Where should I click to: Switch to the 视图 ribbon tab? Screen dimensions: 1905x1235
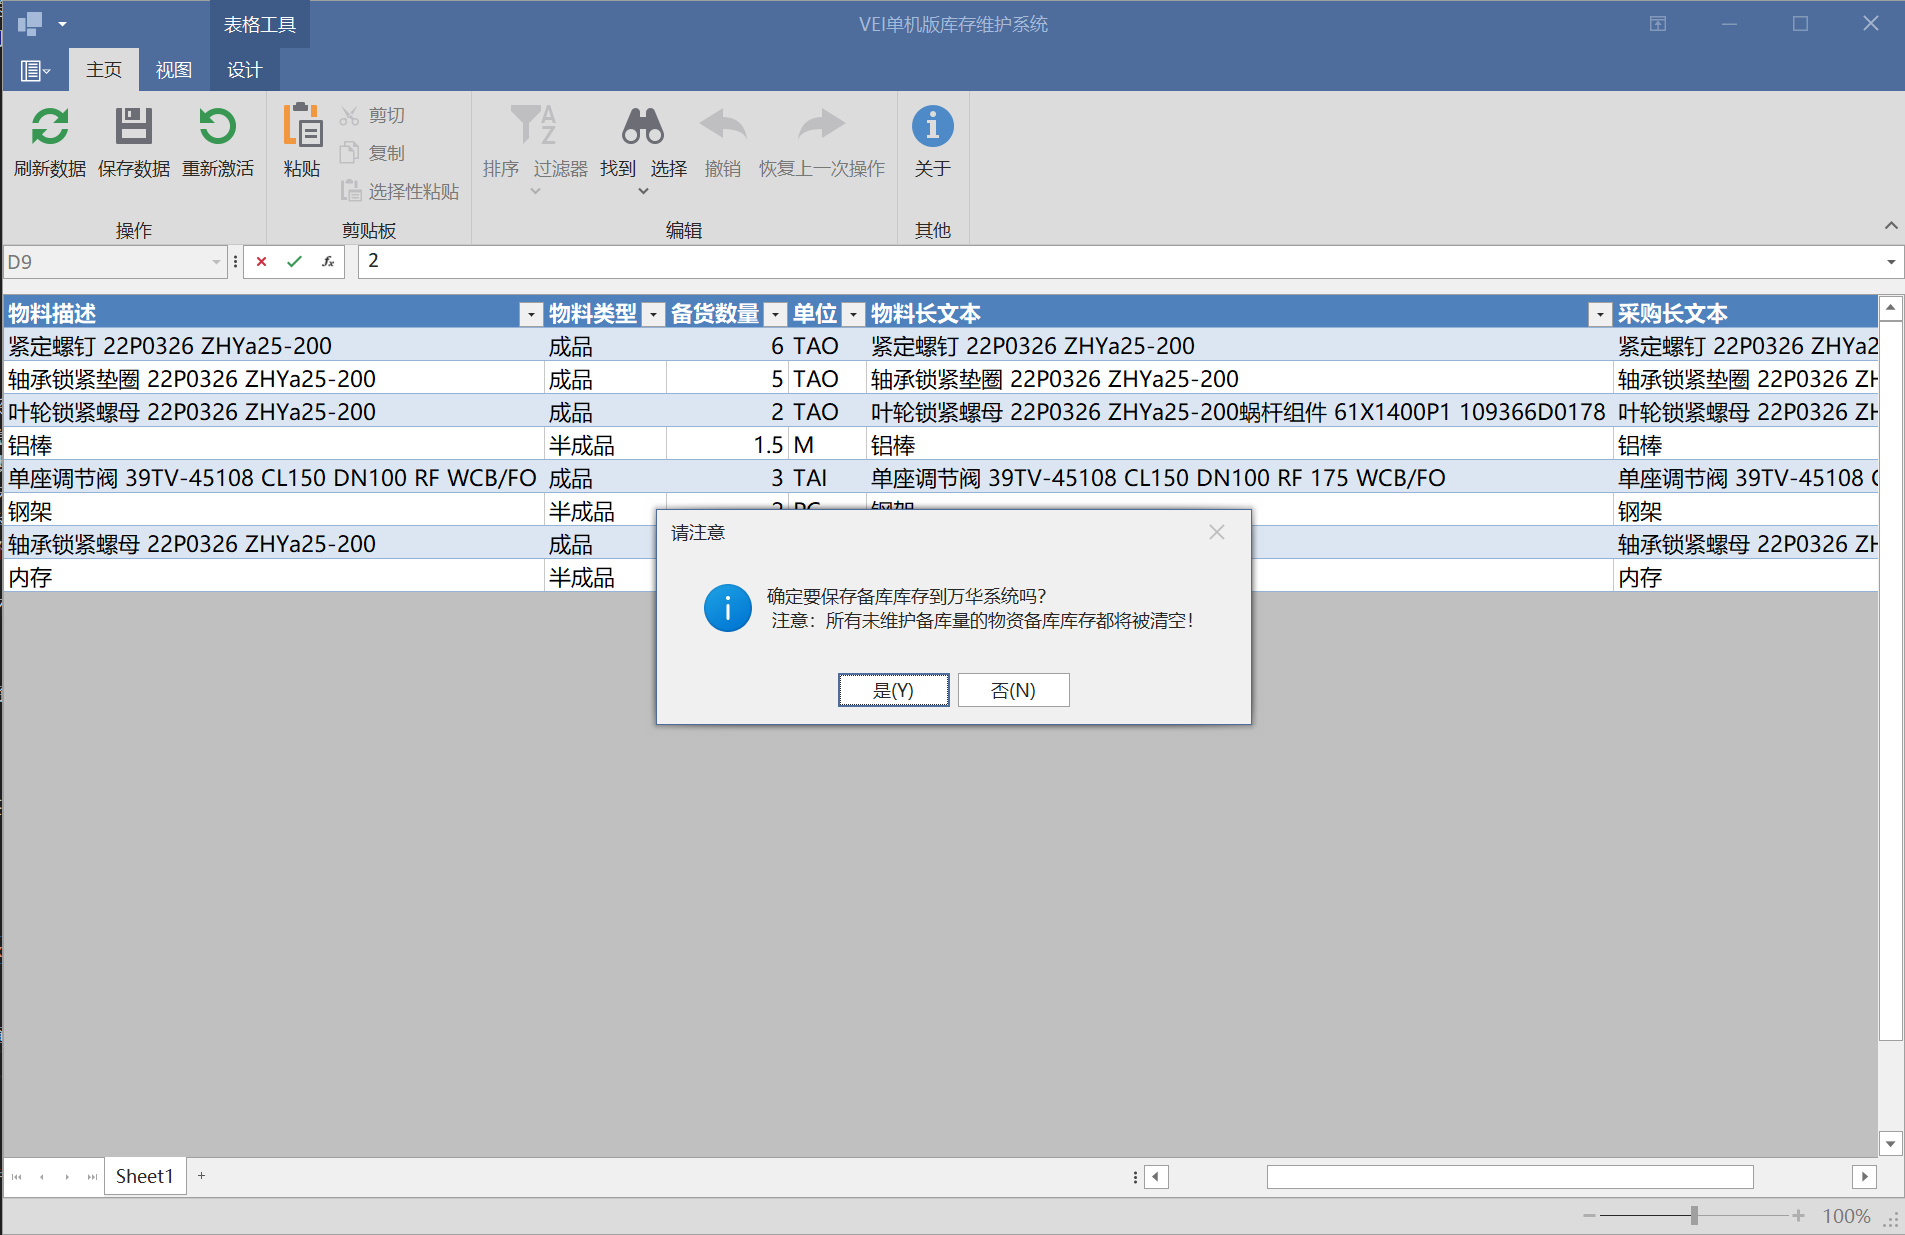[174, 69]
